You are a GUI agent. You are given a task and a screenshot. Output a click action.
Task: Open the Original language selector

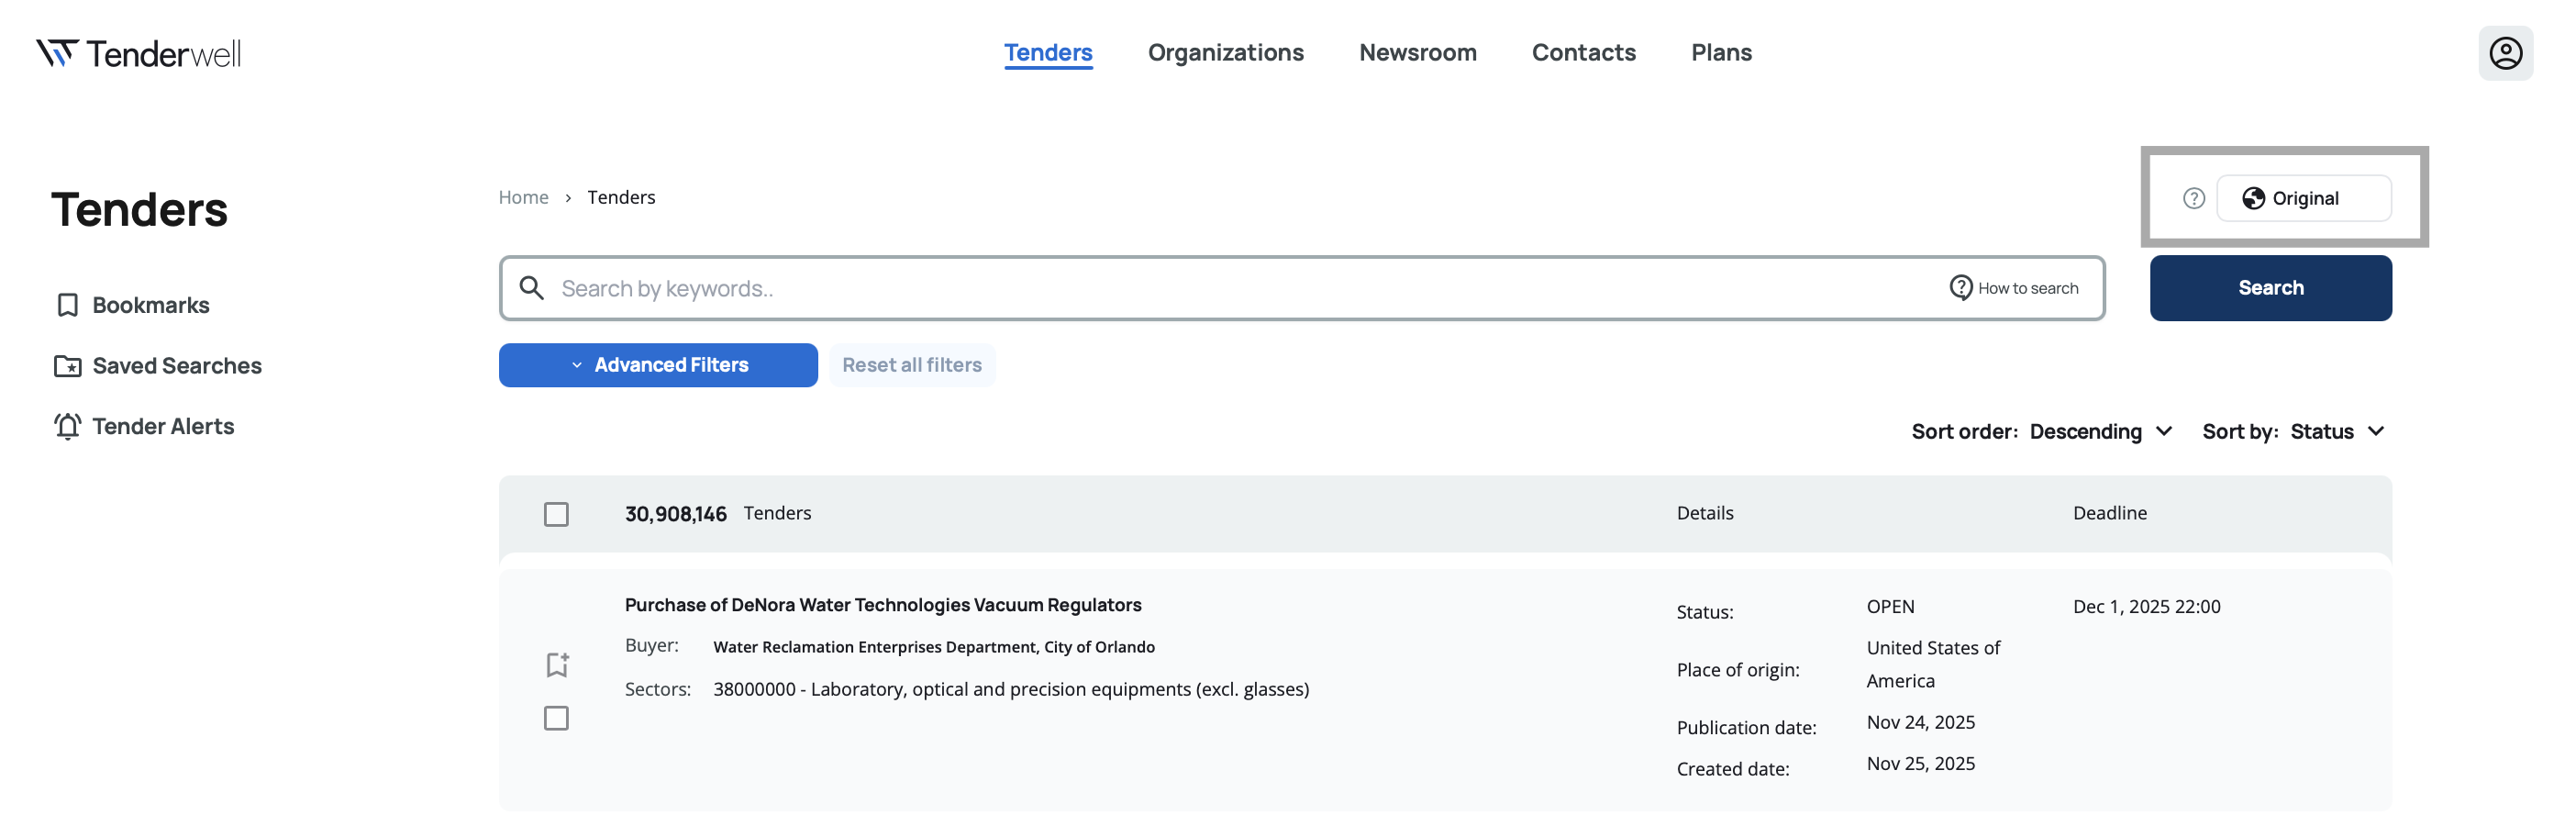(2303, 198)
